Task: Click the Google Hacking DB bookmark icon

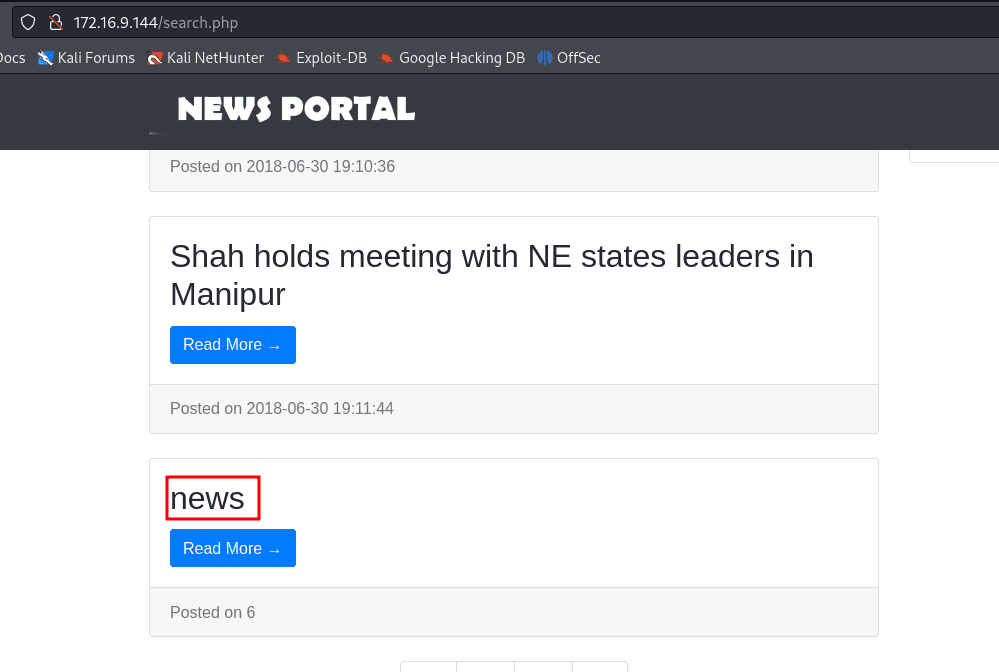Action: [x=387, y=58]
